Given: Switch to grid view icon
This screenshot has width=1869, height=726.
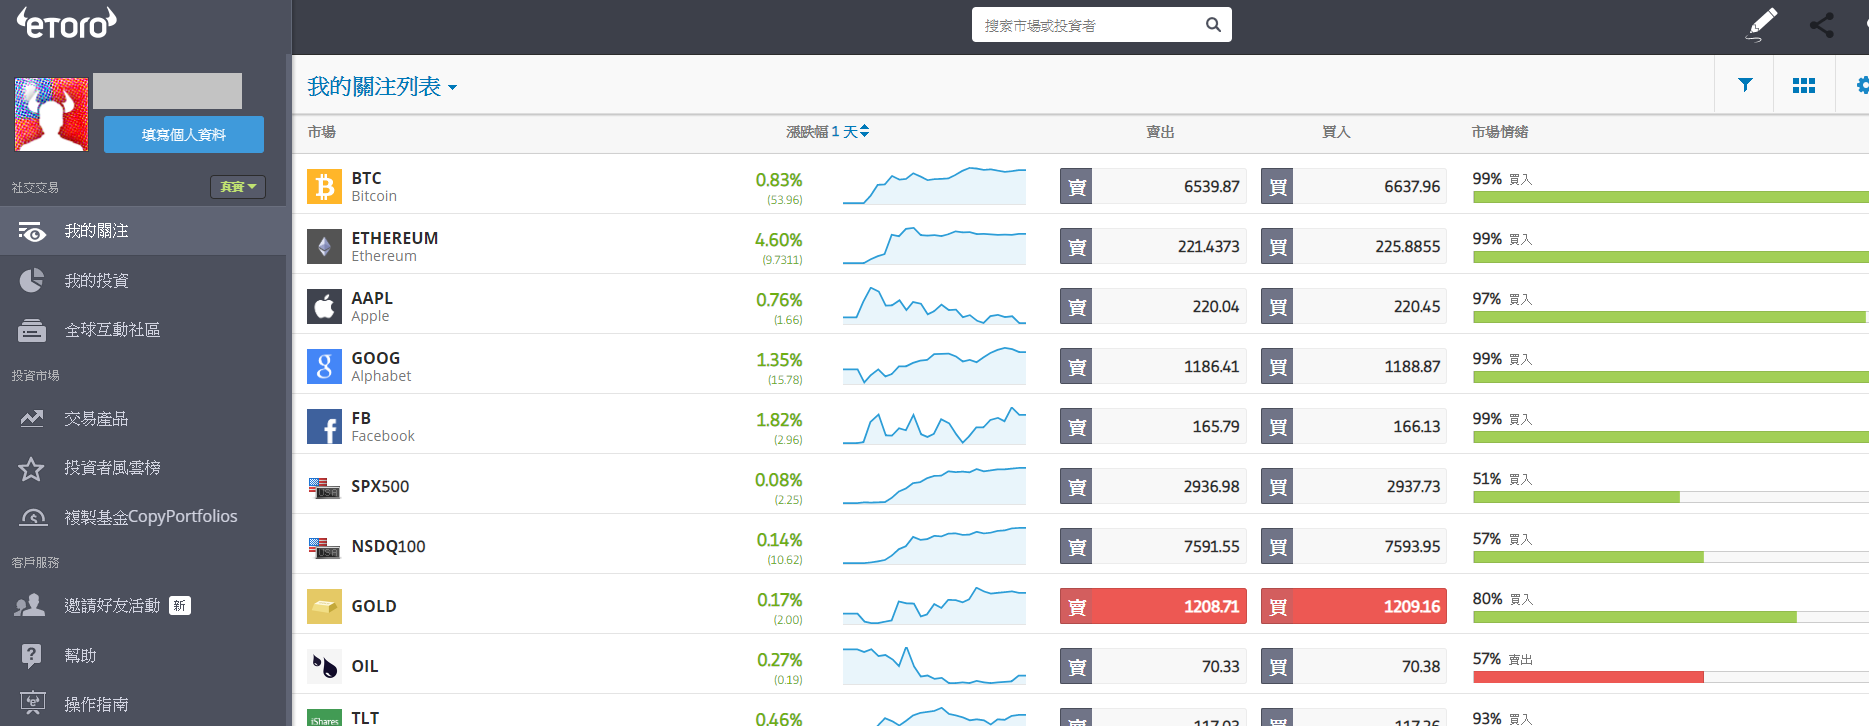Looking at the screenshot, I should click(x=1804, y=86).
